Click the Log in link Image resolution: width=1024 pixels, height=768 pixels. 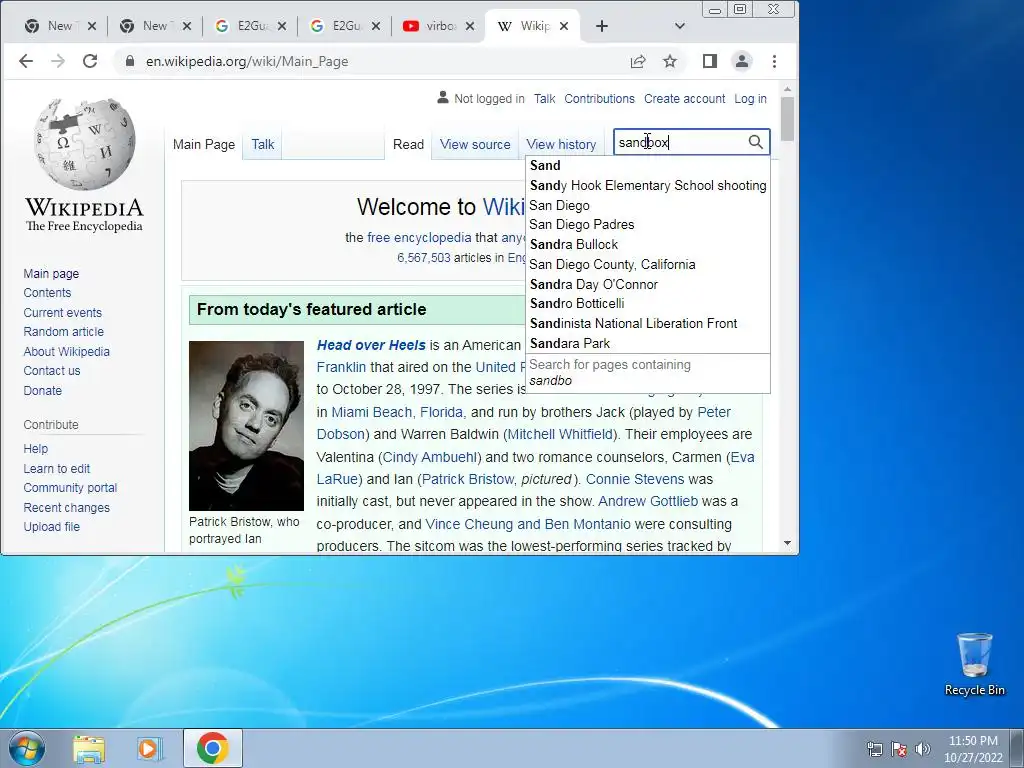pos(750,99)
